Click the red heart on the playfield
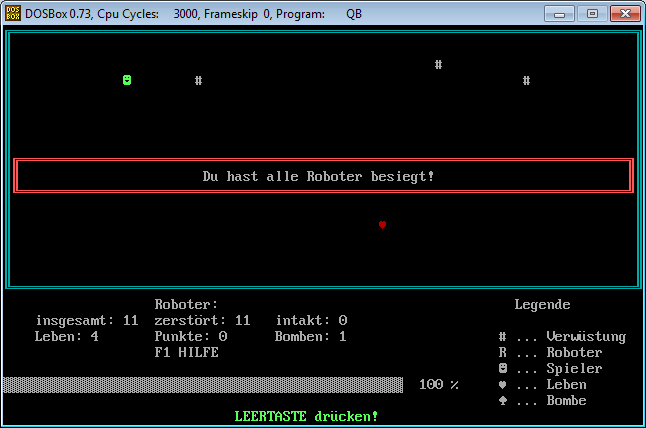 (382, 225)
